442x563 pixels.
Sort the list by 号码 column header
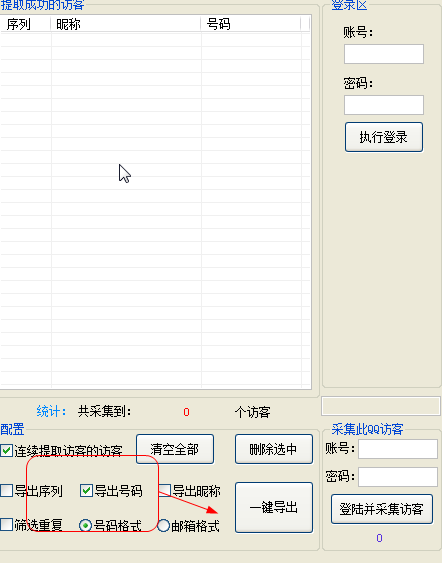[x=251, y=24]
